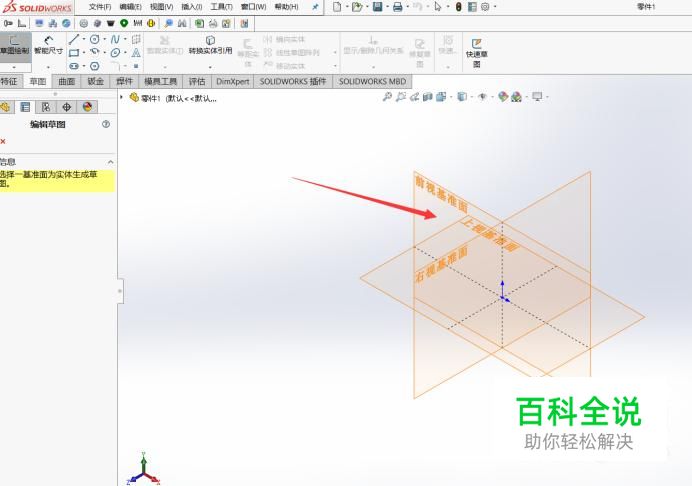Open the 插入(I) menu
Viewport: 692px width, 486px height.
pyautogui.click(x=192, y=7)
